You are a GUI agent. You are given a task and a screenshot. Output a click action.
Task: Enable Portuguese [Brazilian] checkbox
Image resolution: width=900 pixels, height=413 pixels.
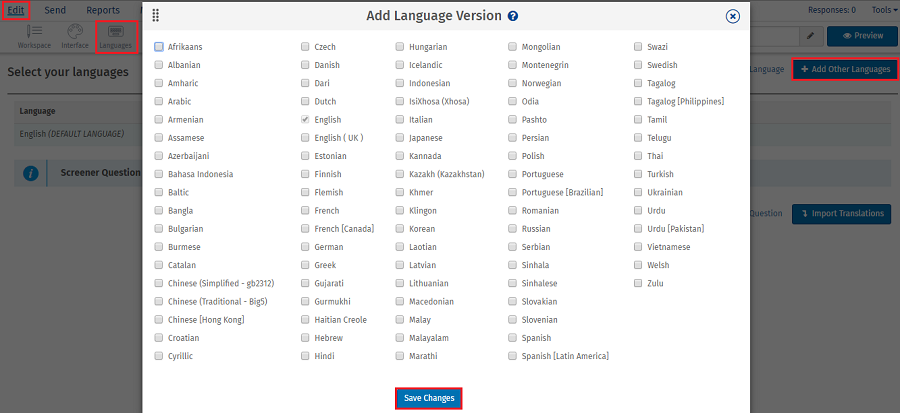point(512,192)
